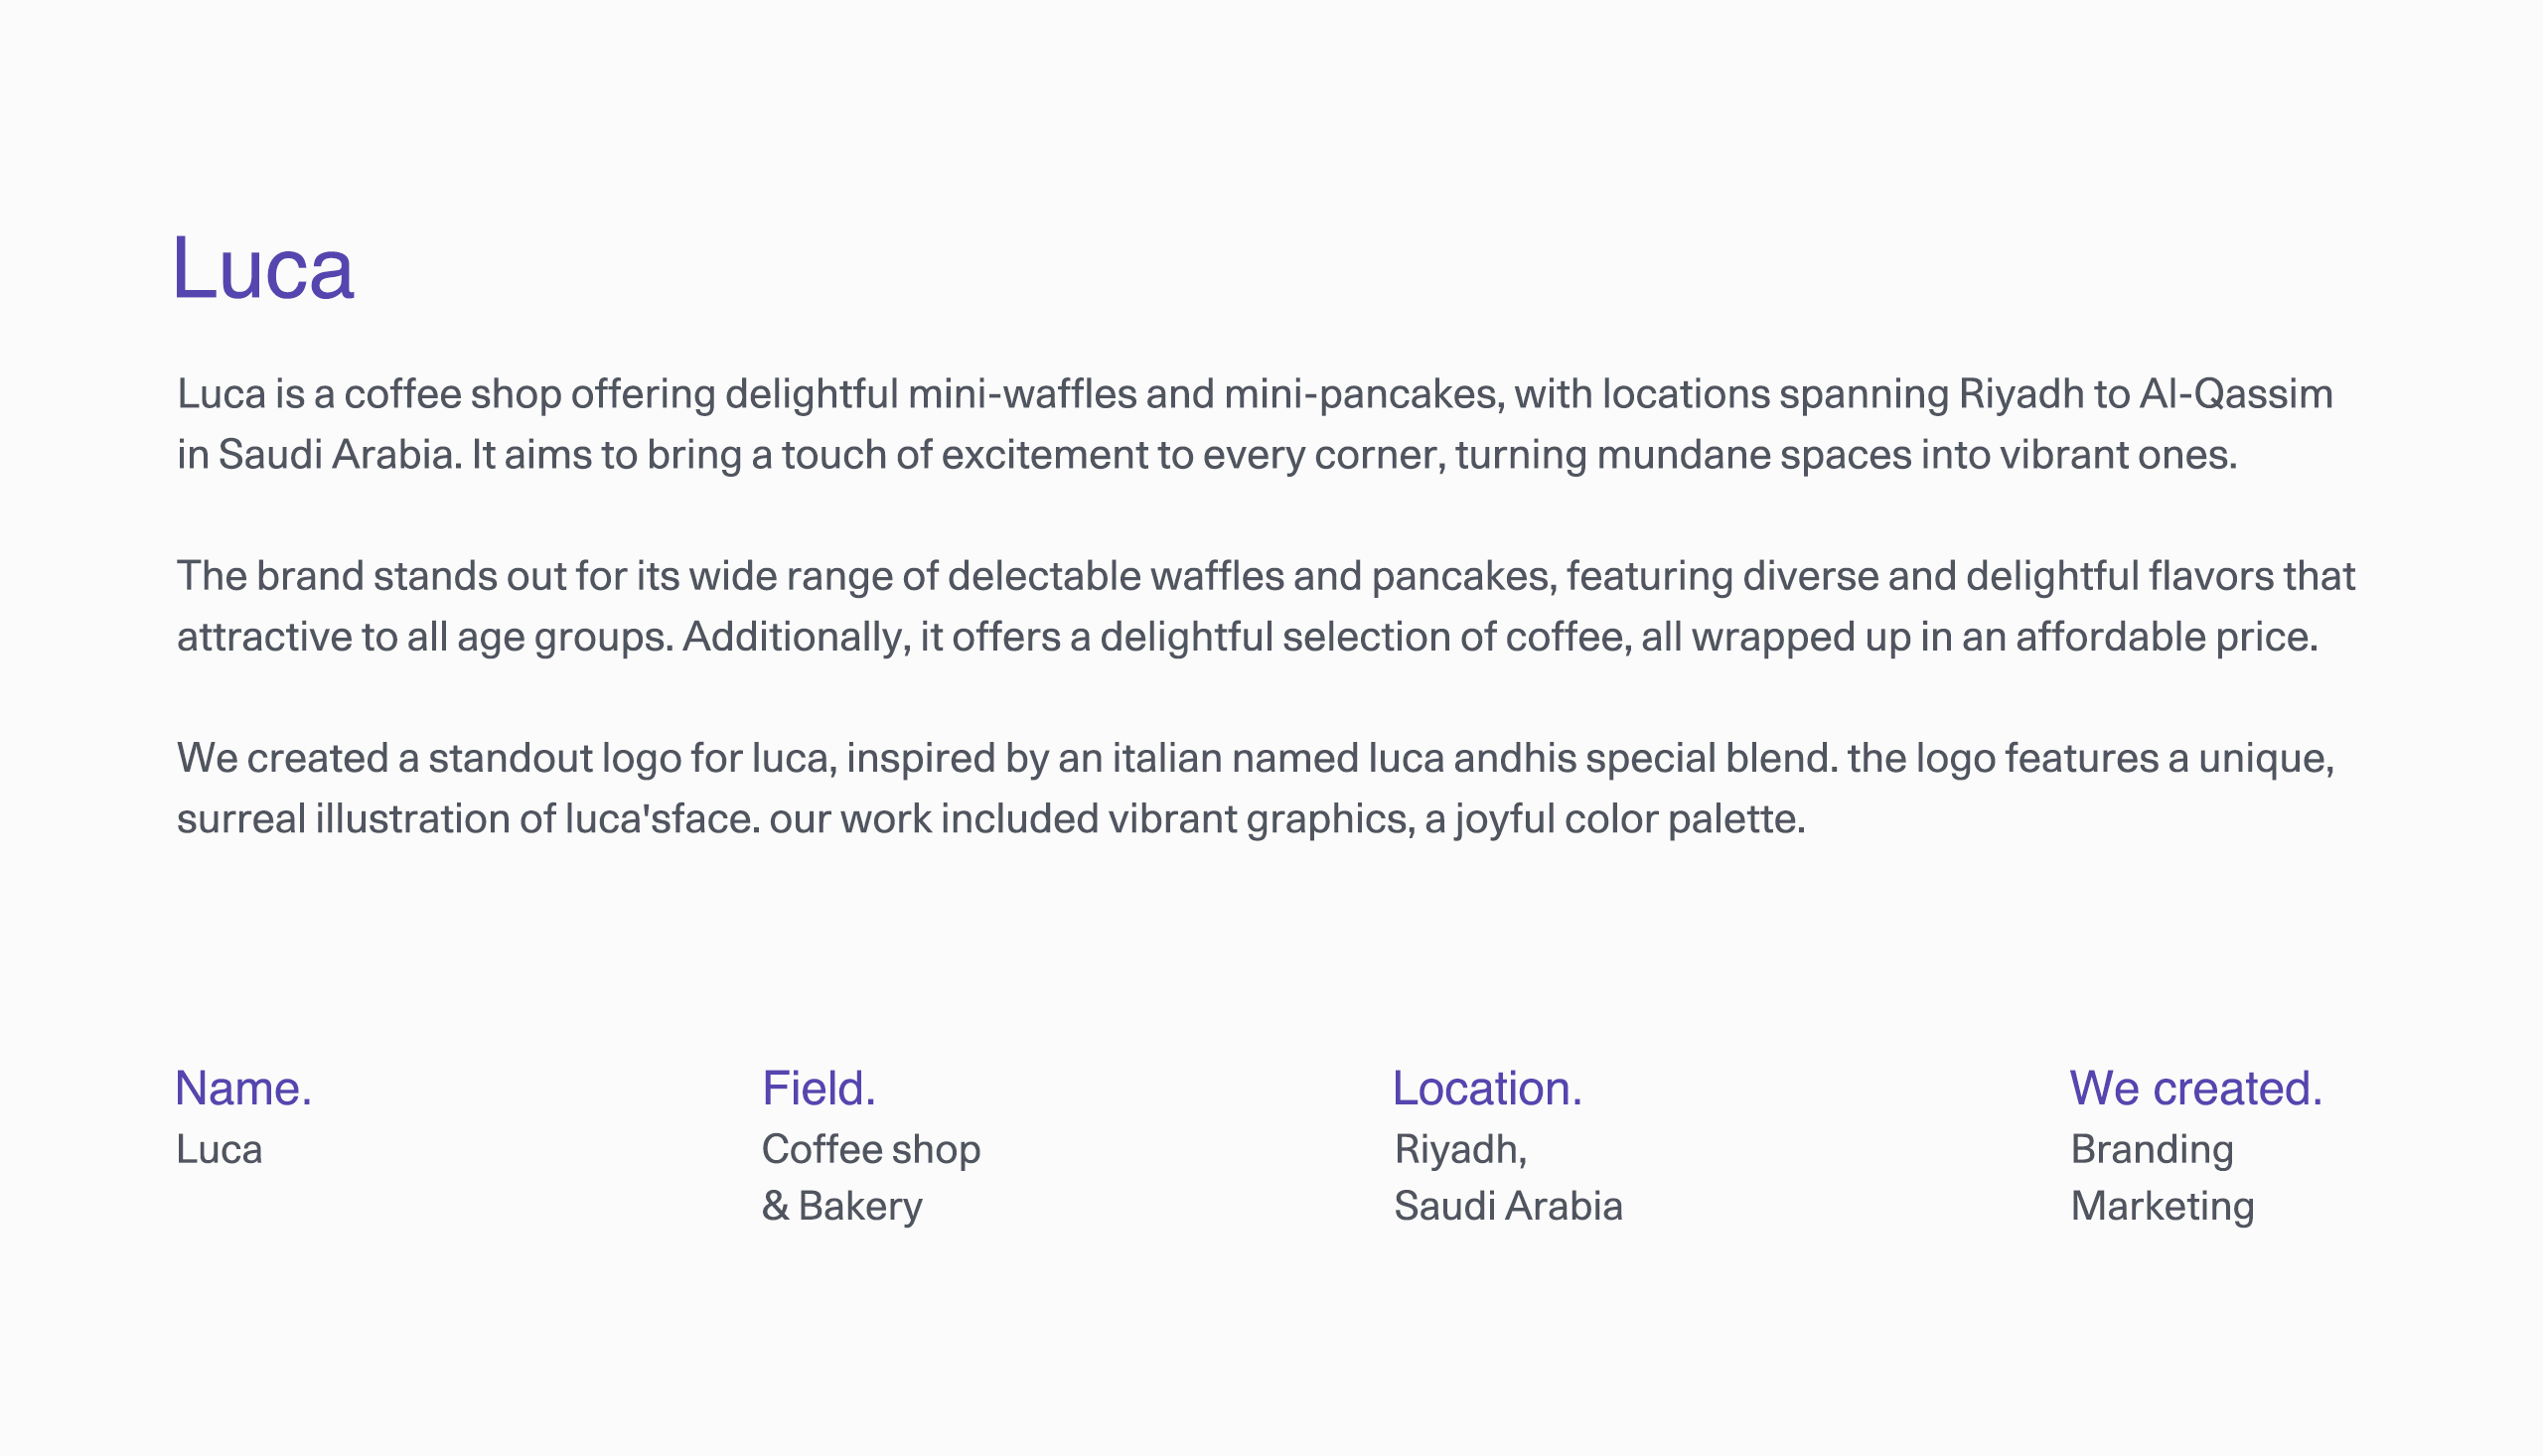Select the "We created." heading

2195,1088
